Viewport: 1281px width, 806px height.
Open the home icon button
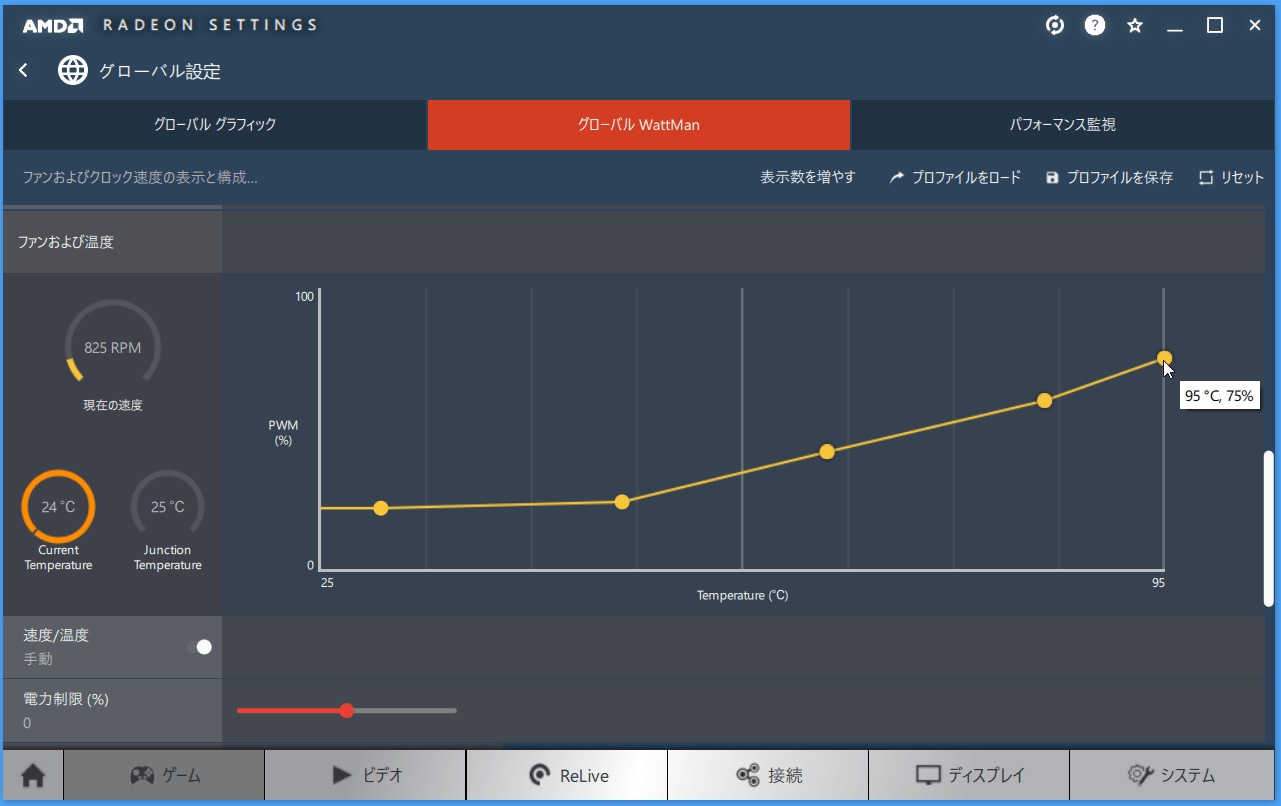pyautogui.click(x=33, y=775)
